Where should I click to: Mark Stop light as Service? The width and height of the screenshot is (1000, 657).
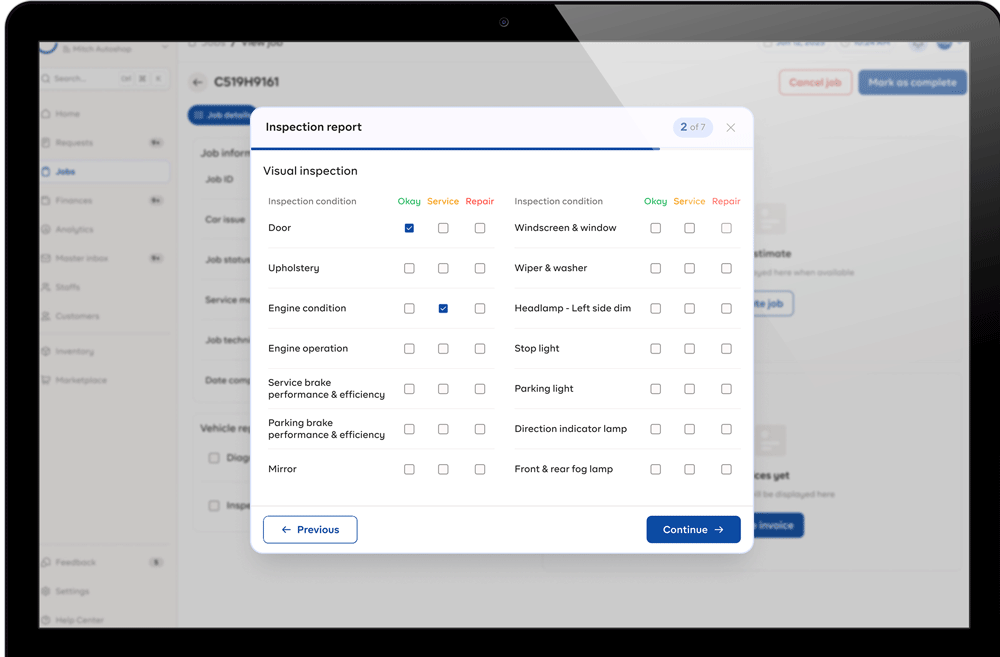pos(689,349)
